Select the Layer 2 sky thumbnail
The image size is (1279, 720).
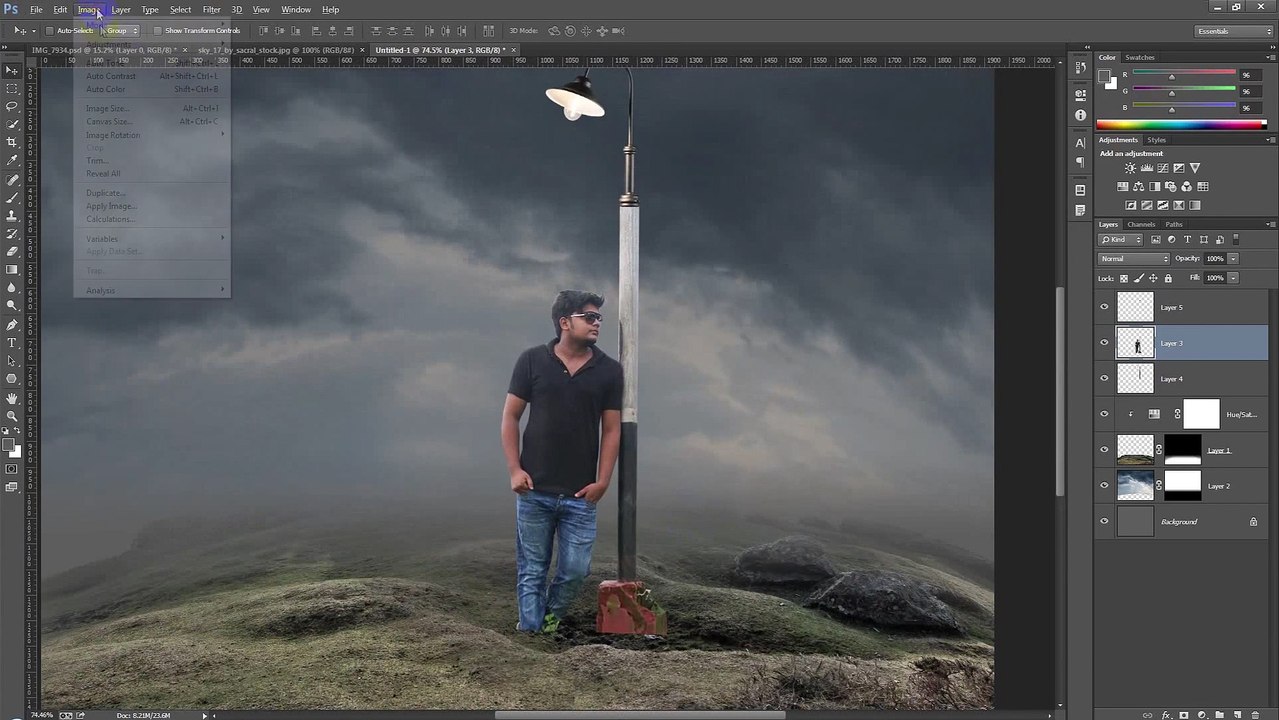[1135, 486]
